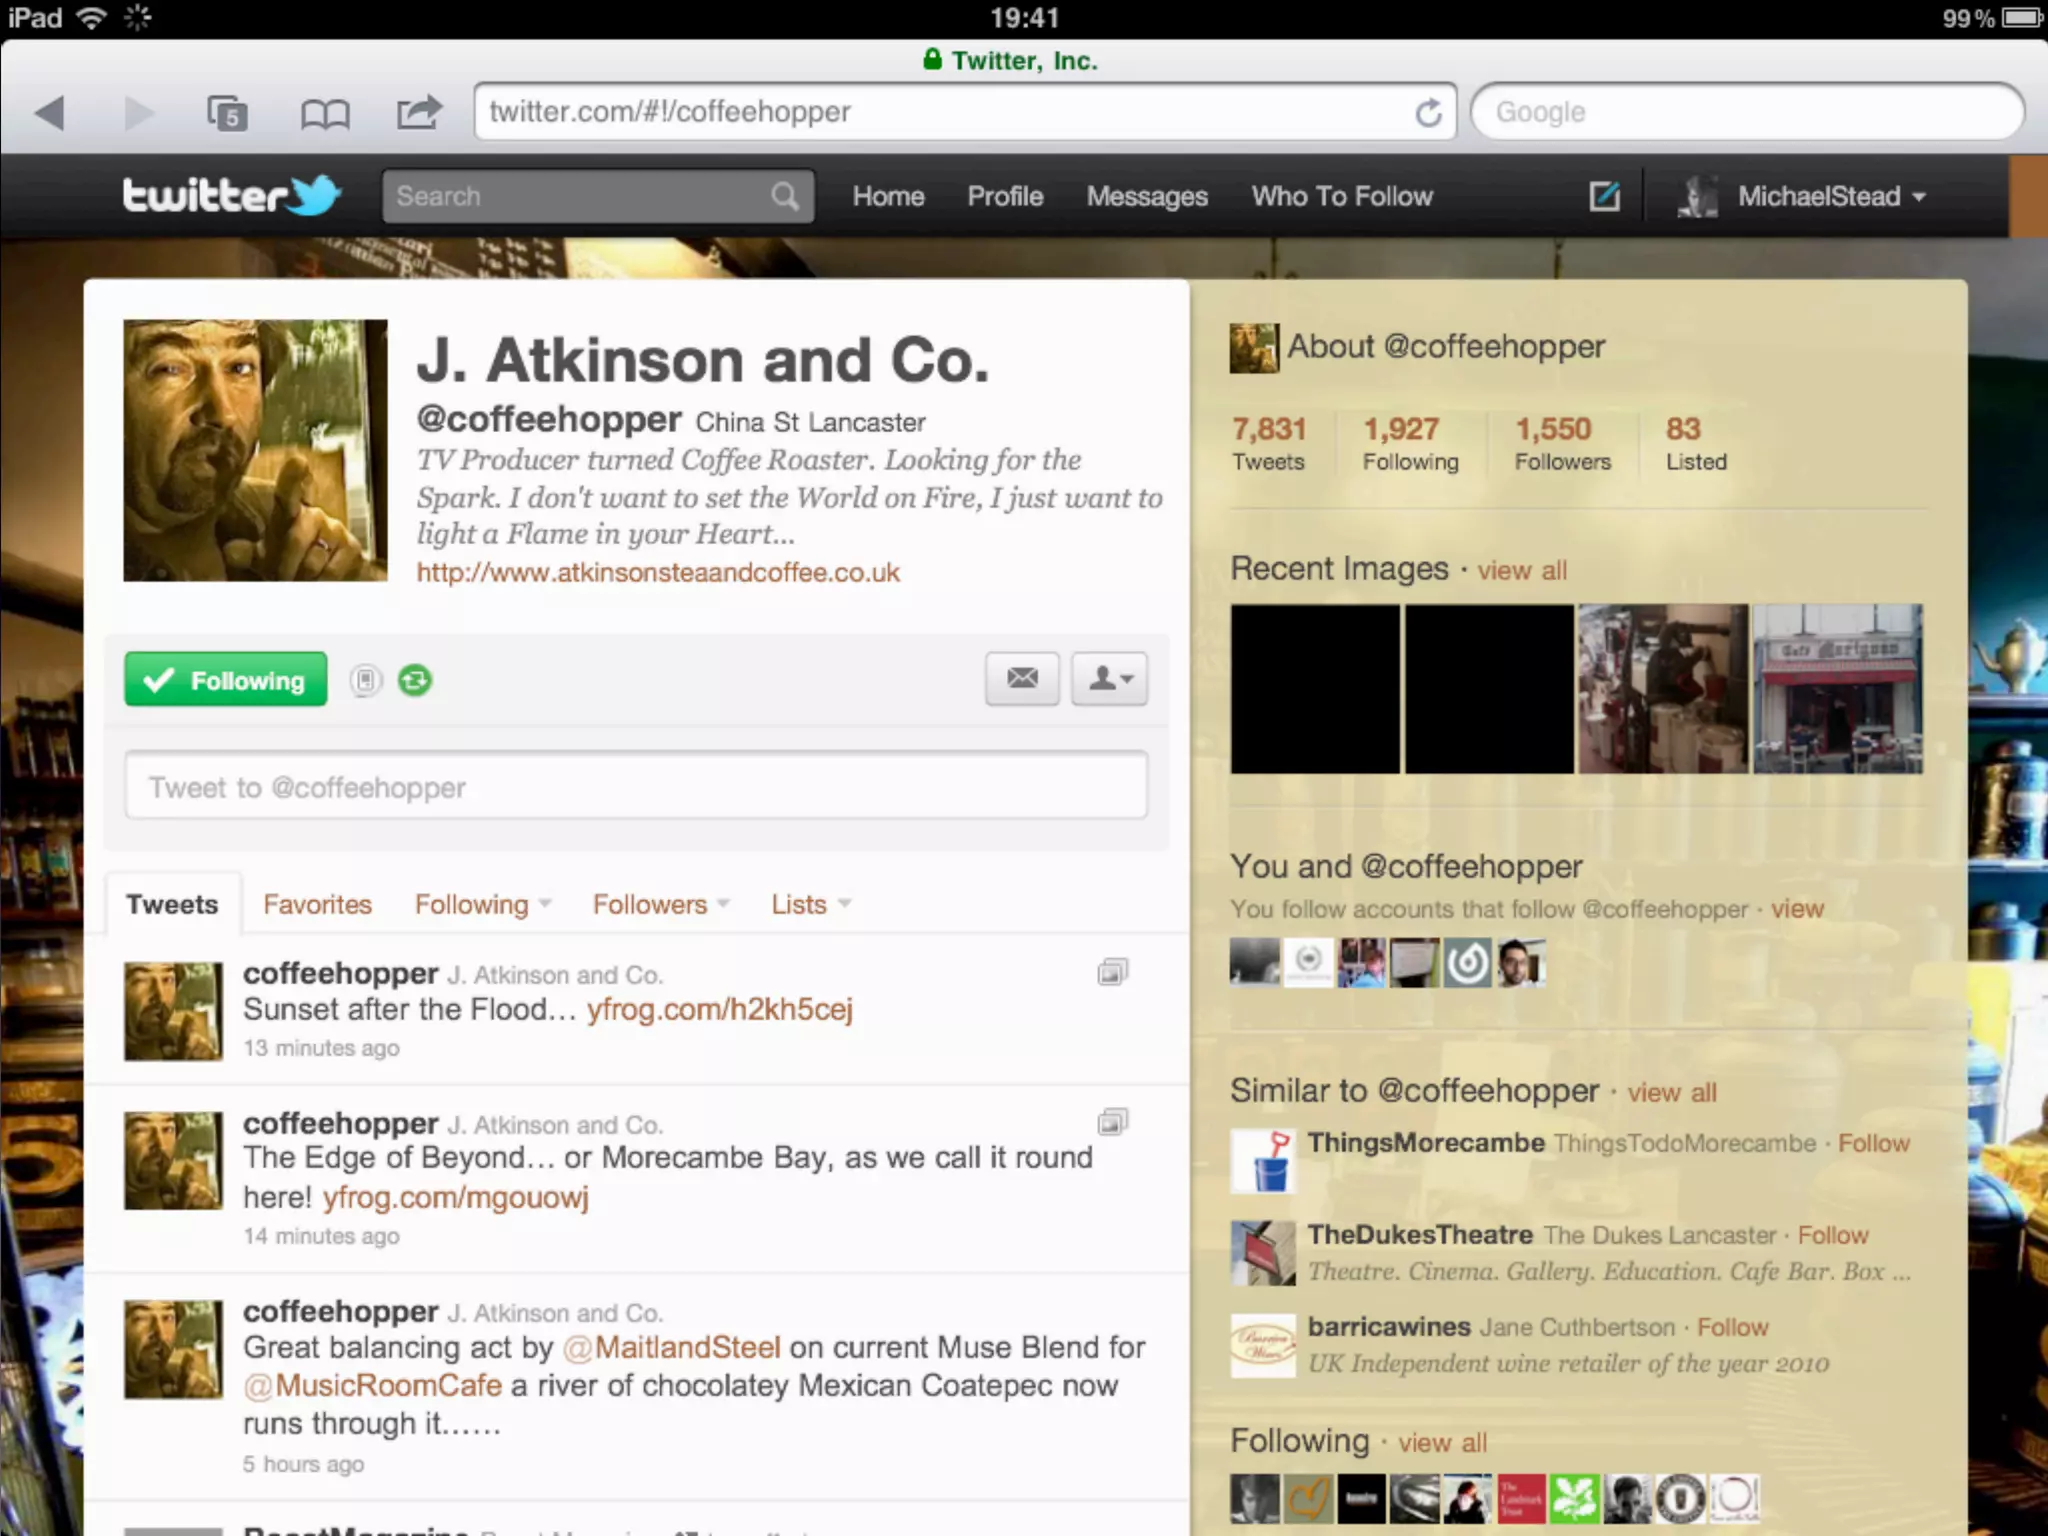
Task: Click the Tweet to @coffeehopper field
Action: click(x=636, y=787)
